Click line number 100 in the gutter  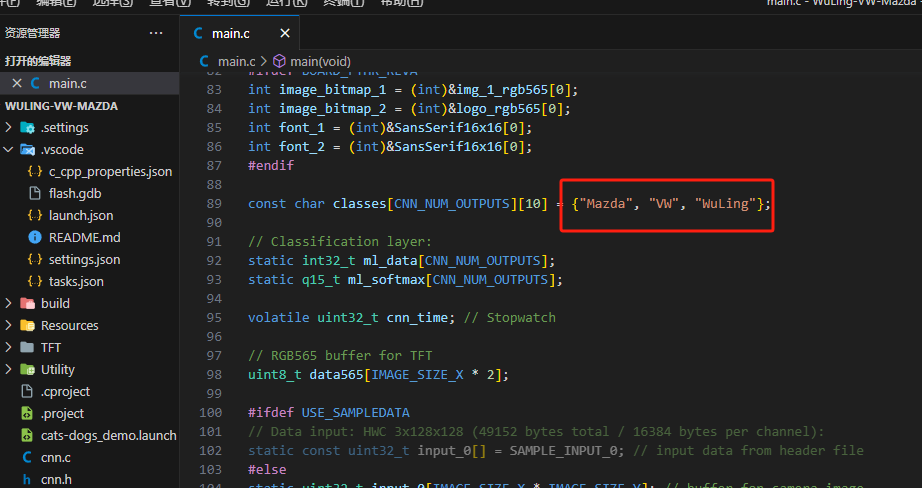tap(211, 413)
